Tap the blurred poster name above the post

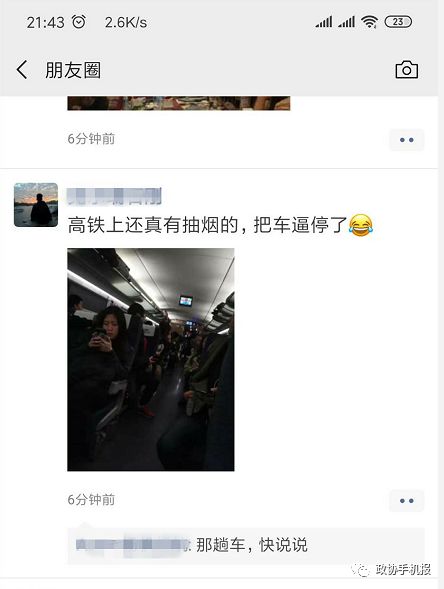[x=114, y=196]
